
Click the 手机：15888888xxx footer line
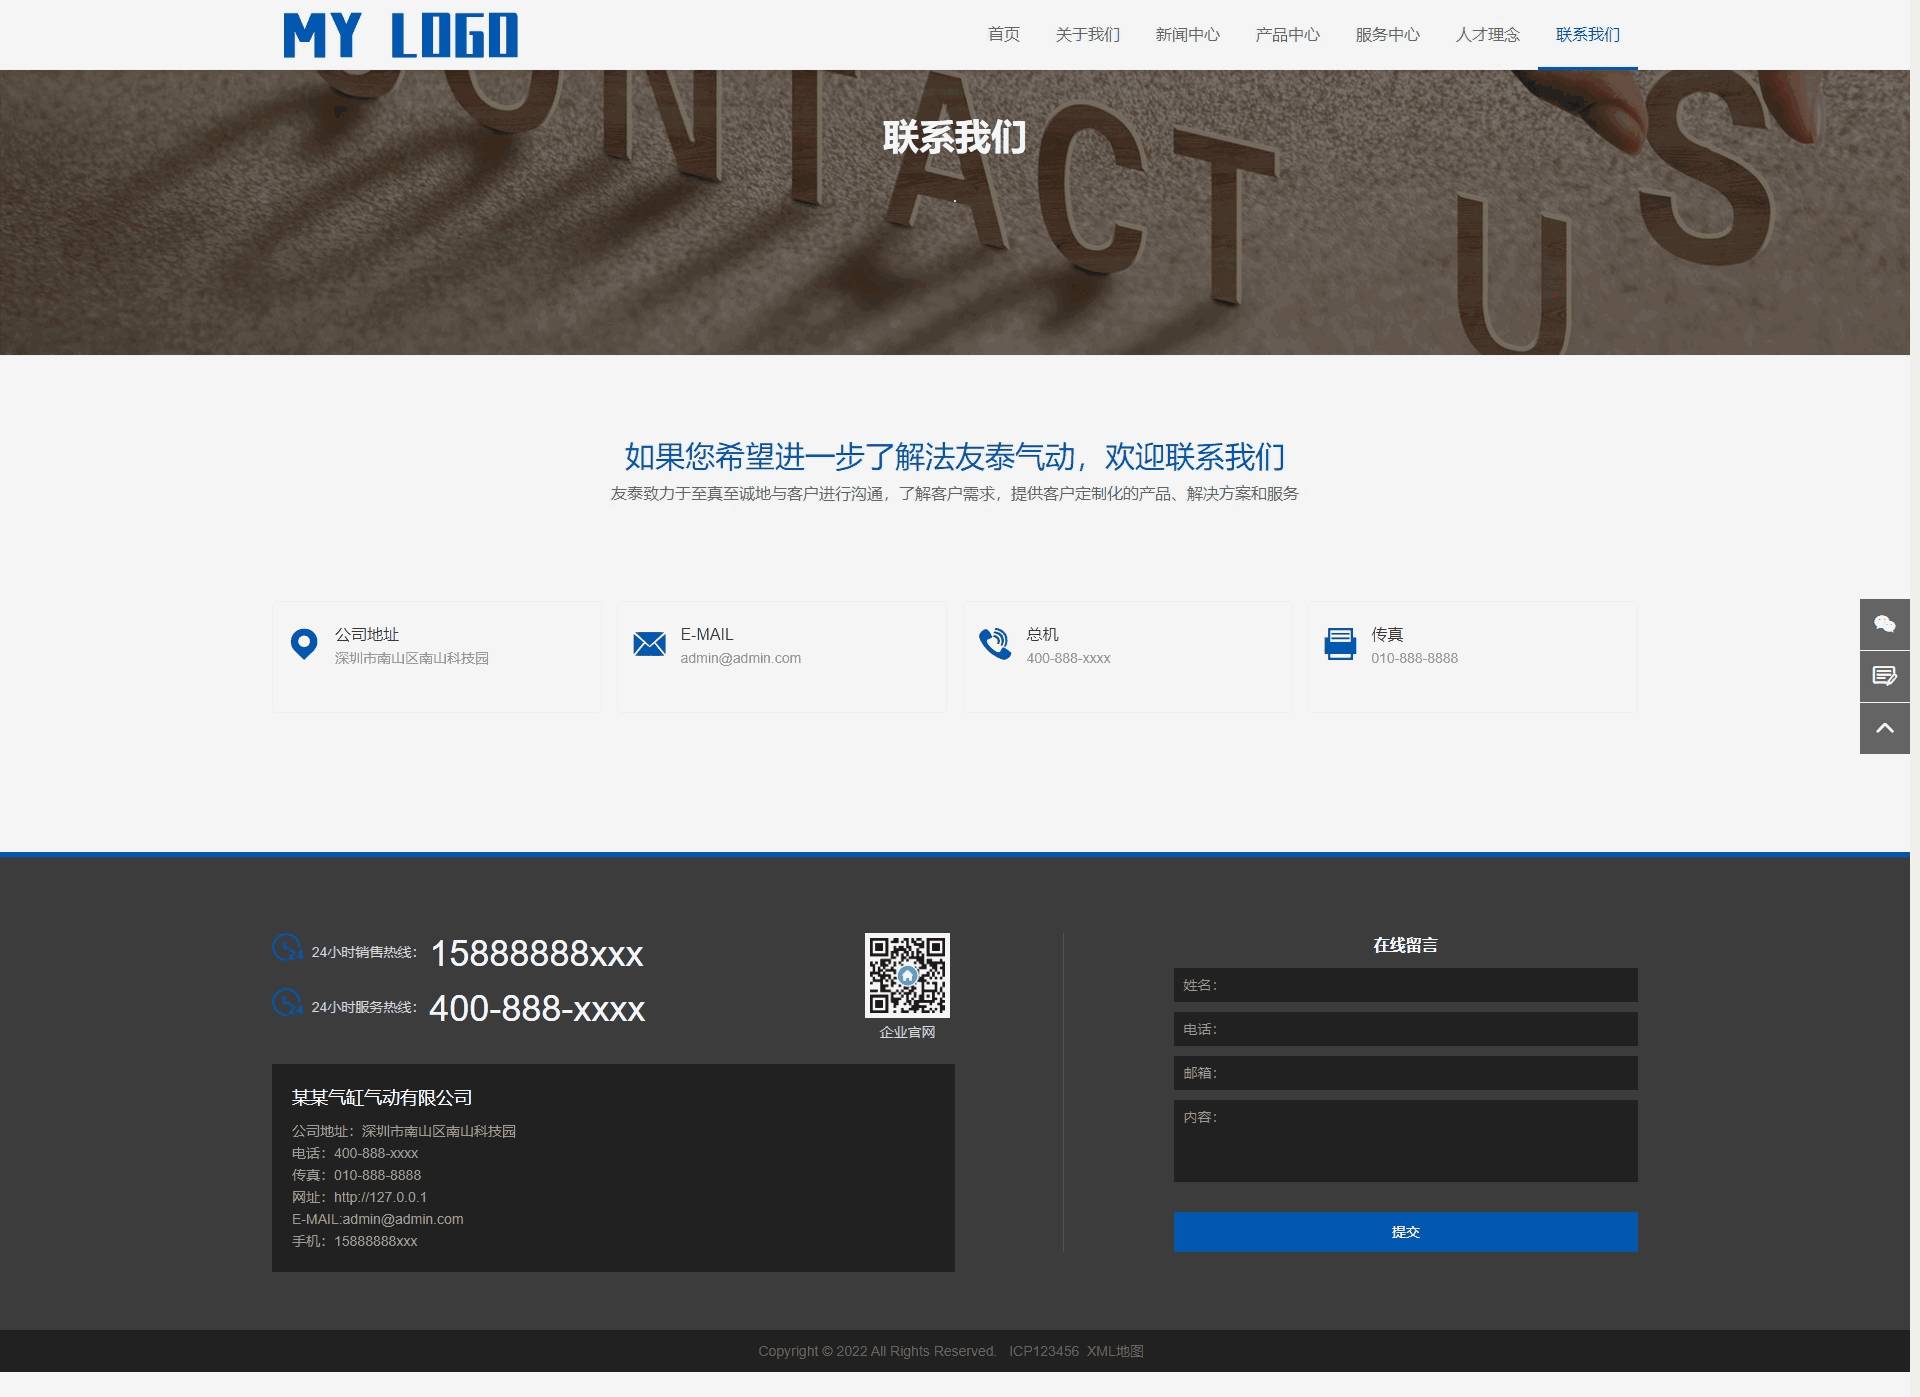click(x=355, y=1241)
